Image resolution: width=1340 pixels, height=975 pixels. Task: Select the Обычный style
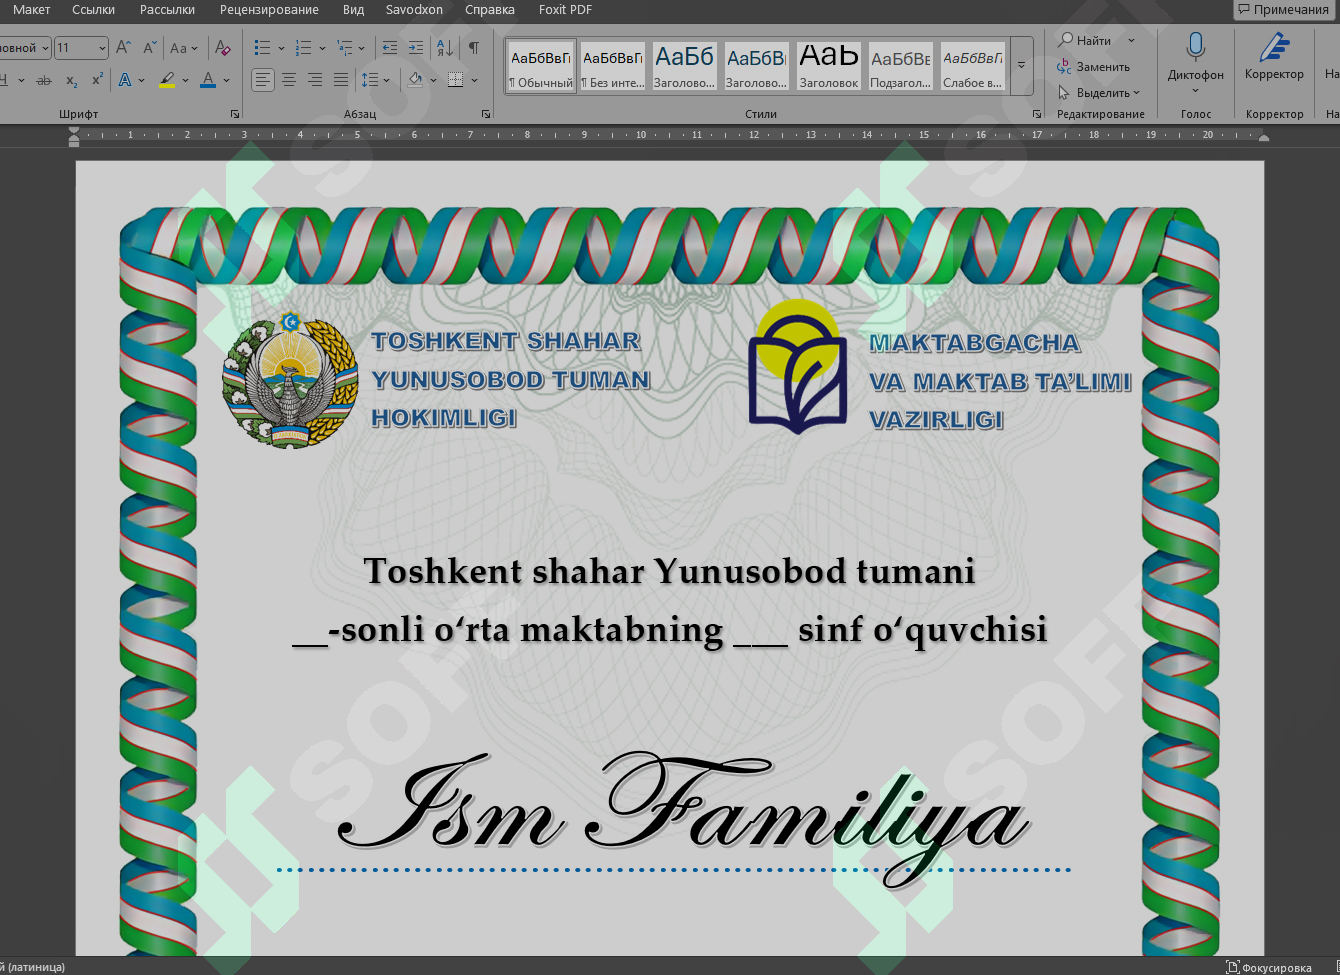click(540, 66)
